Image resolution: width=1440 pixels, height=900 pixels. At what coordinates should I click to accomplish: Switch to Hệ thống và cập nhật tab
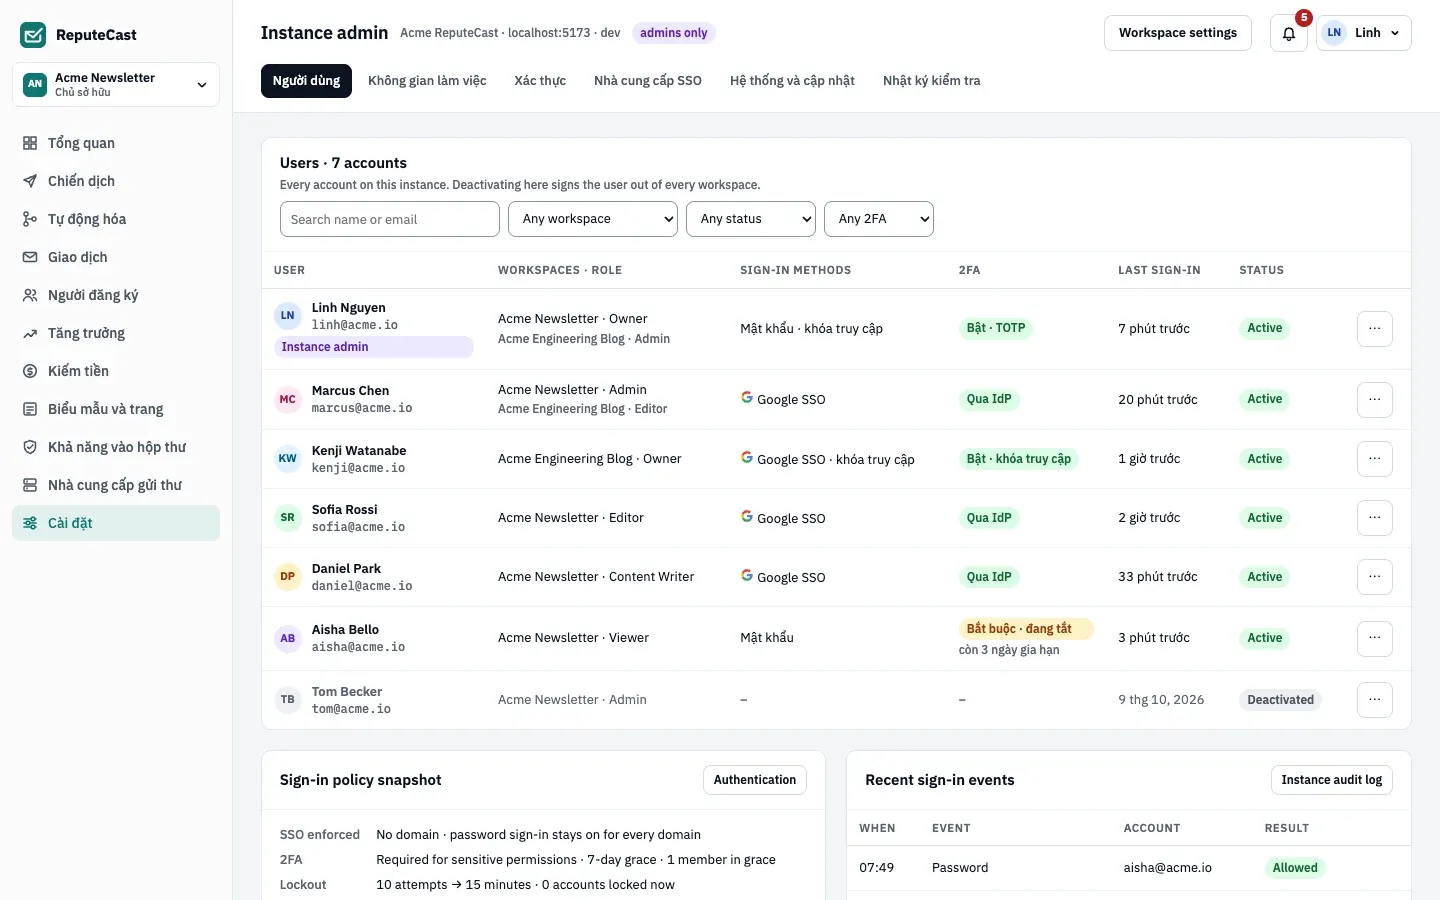tap(792, 81)
